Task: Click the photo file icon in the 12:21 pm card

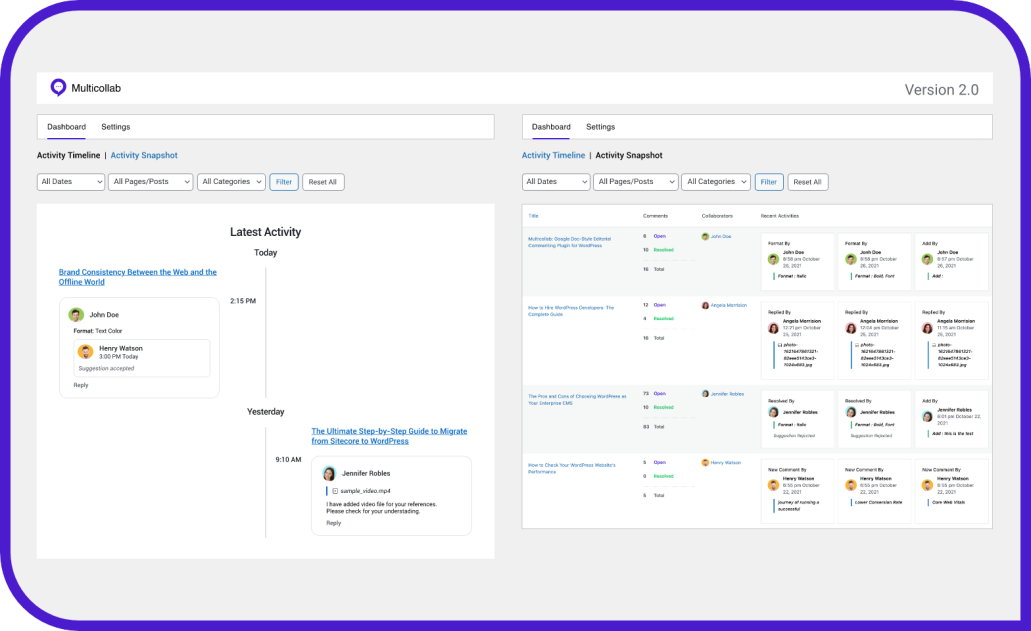Action: click(x=780, y=344)
